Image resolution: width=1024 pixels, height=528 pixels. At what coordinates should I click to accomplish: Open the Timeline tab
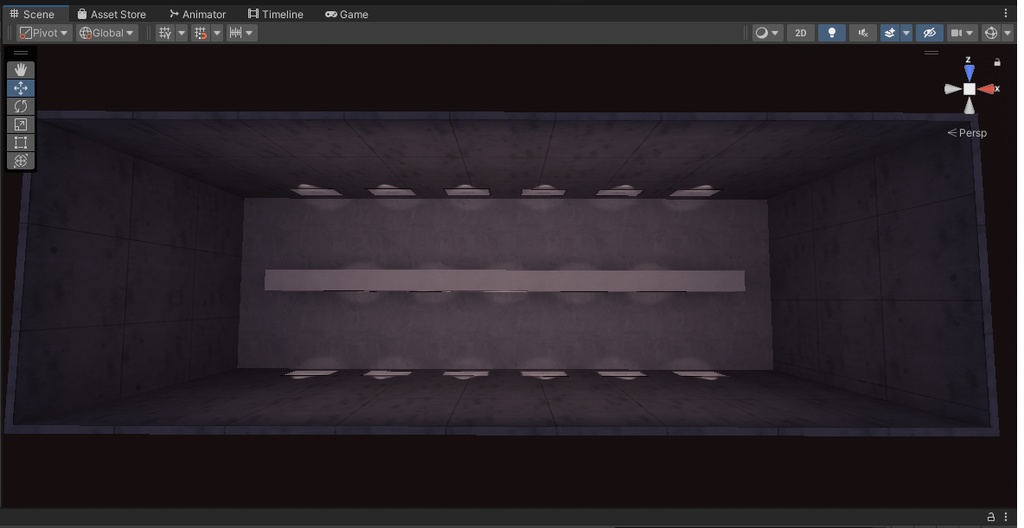point(276,14)
